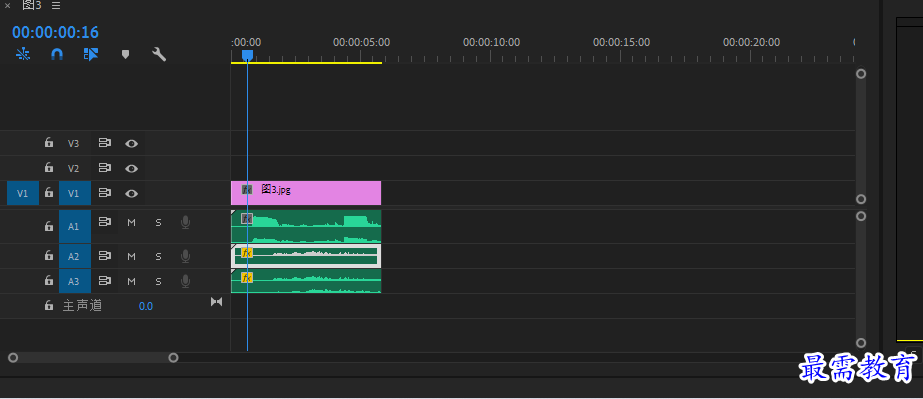
Task: Toggle sync lock on V3
Action: click(105, 143)
